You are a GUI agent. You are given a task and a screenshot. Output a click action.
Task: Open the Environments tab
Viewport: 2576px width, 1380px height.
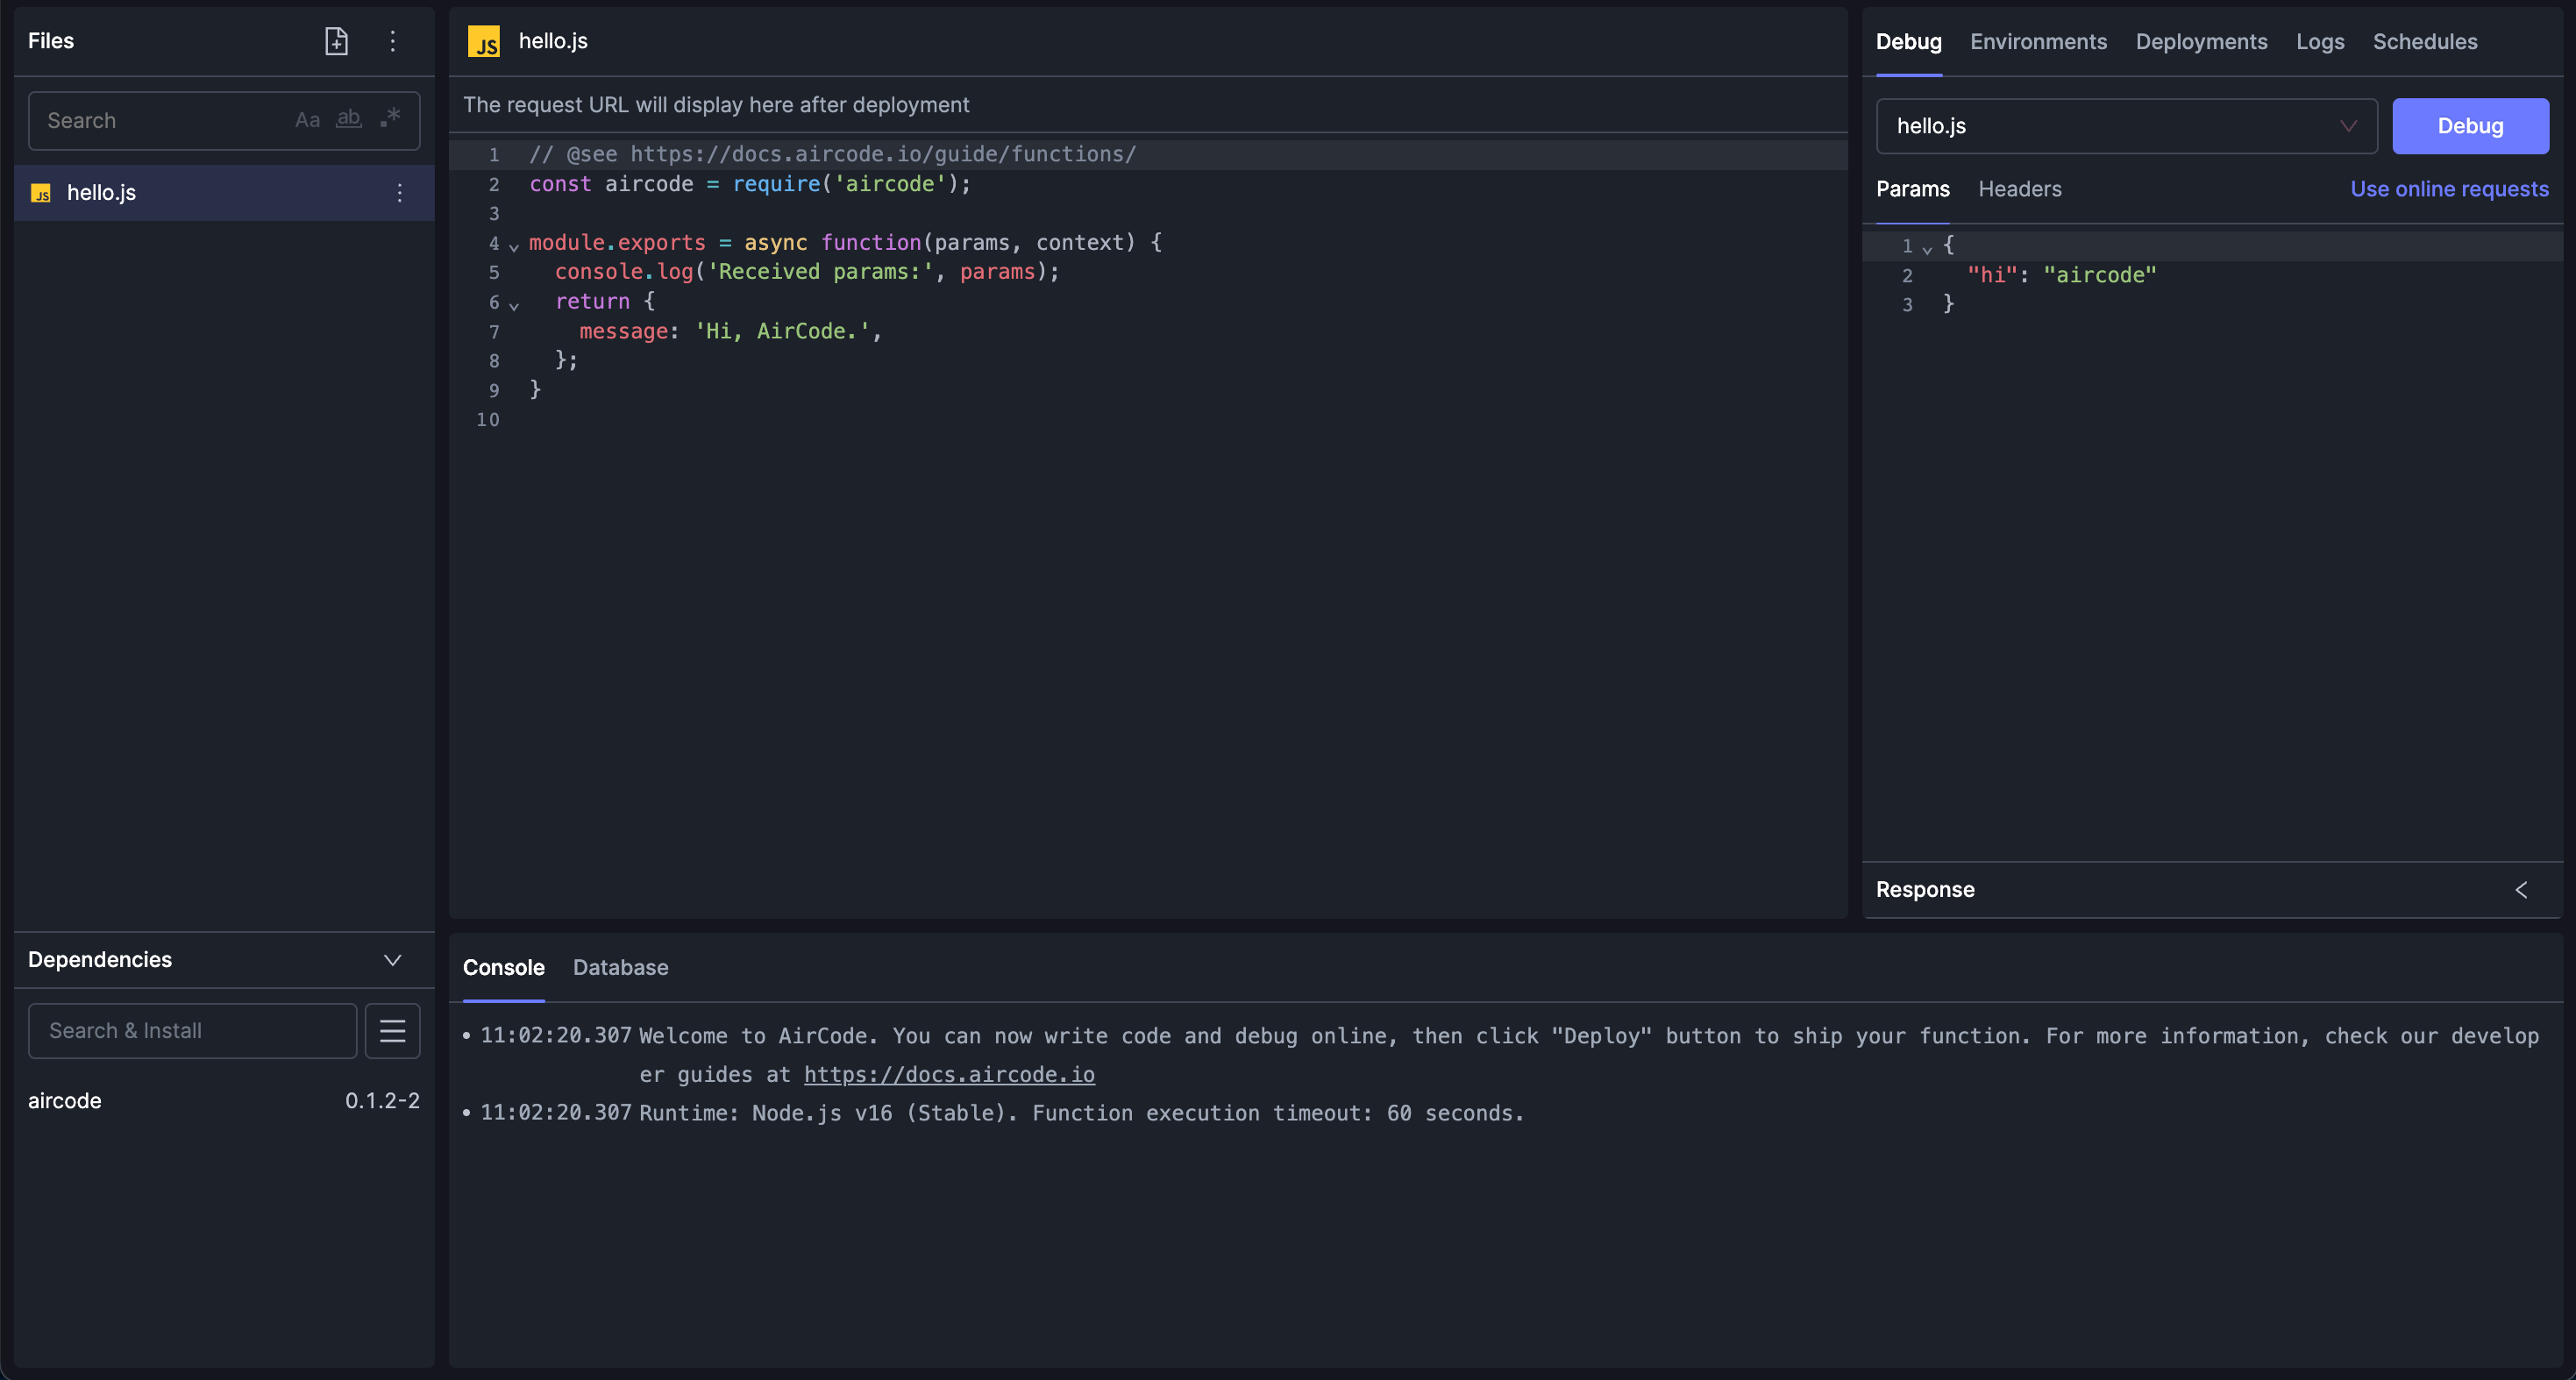[x=2038, y=42]
